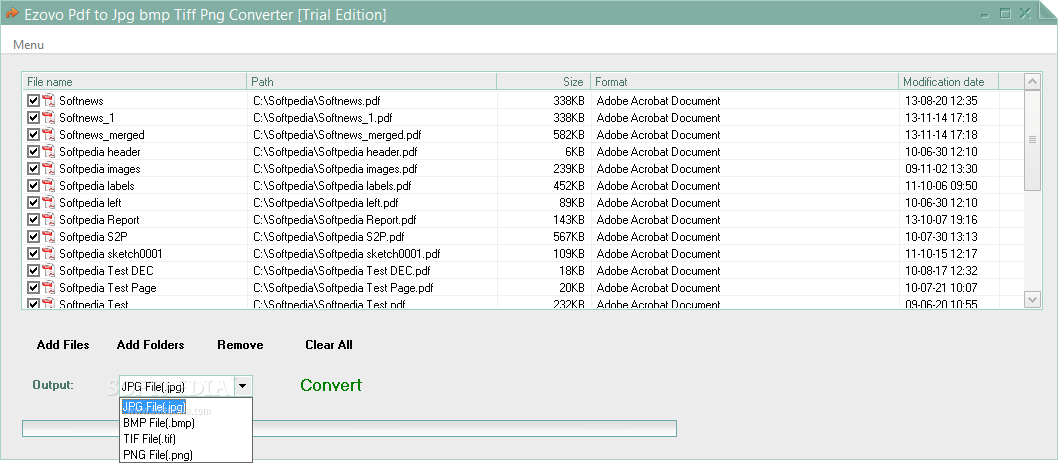Click the PDF icon beside Softnews_merged

[49, 134]
